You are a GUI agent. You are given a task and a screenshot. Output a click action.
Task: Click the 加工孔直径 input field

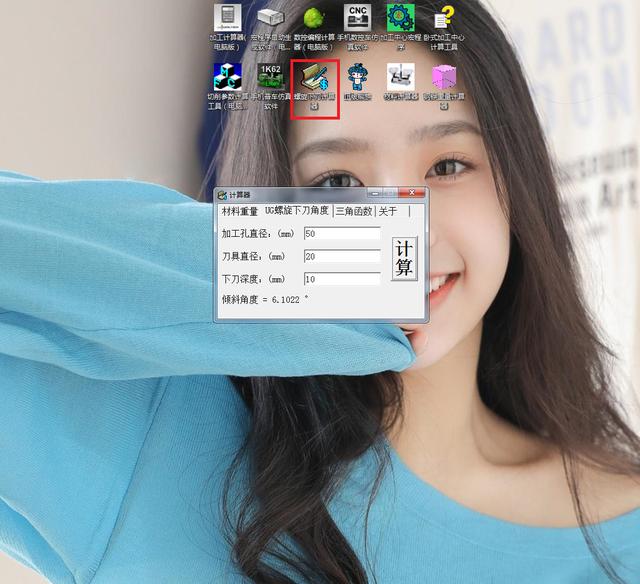click(x=341, y=234)
